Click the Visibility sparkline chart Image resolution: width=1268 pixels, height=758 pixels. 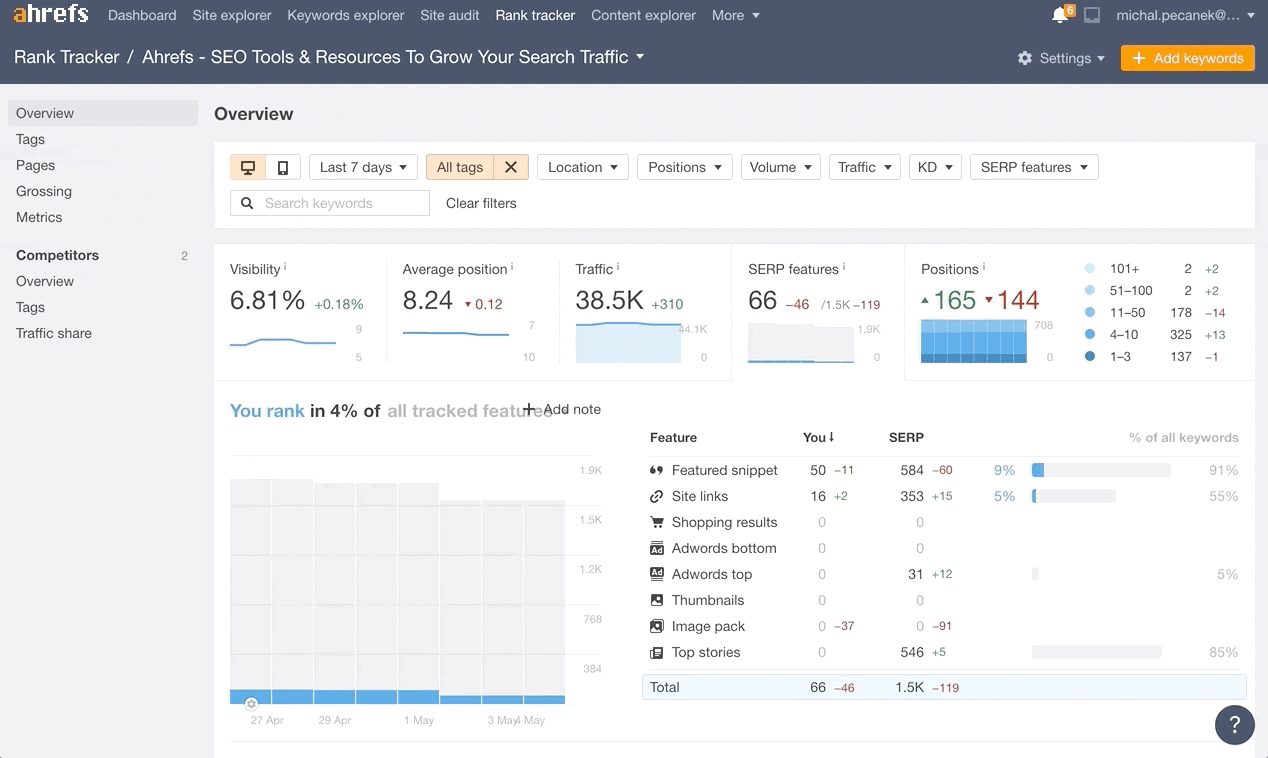click(x=283, y=343)
